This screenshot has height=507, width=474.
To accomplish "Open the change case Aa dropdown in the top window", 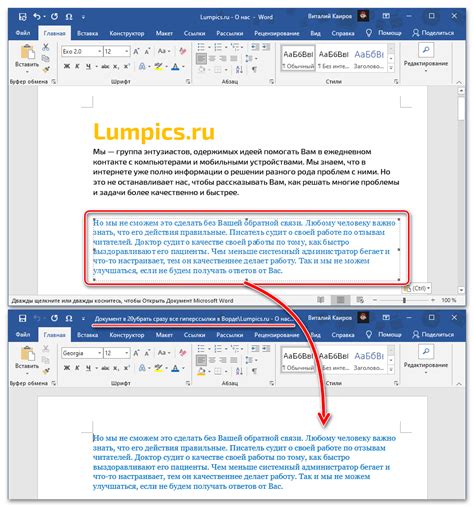I will [x=164, y=51].
